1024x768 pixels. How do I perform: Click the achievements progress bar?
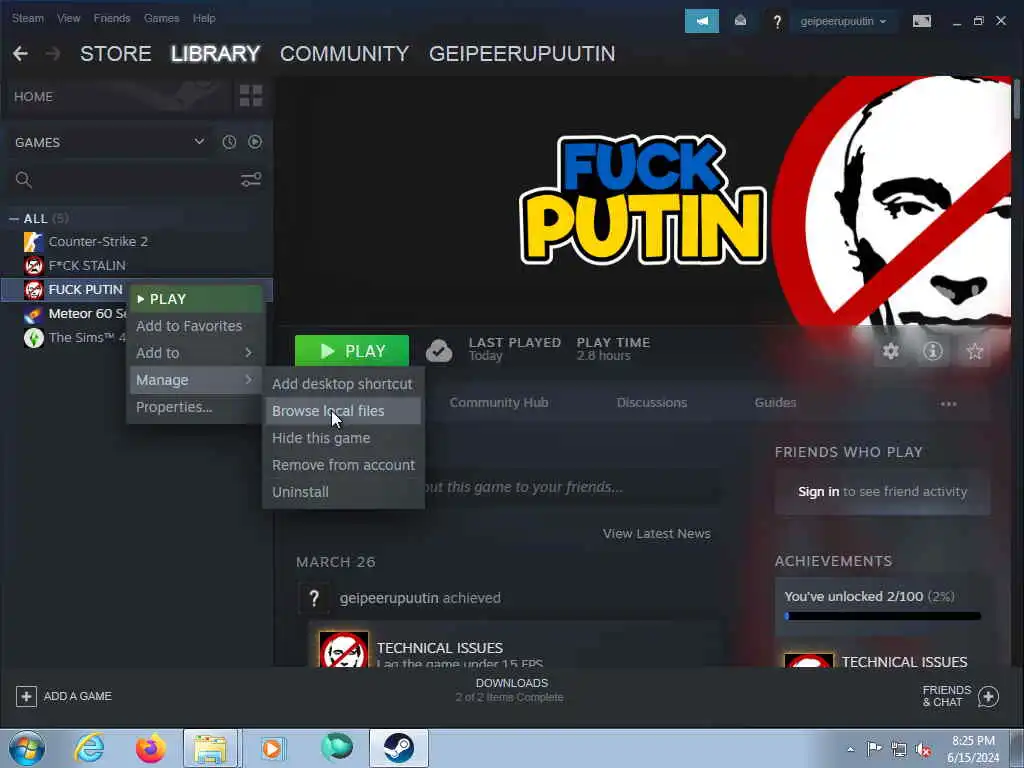click(882, 616)
